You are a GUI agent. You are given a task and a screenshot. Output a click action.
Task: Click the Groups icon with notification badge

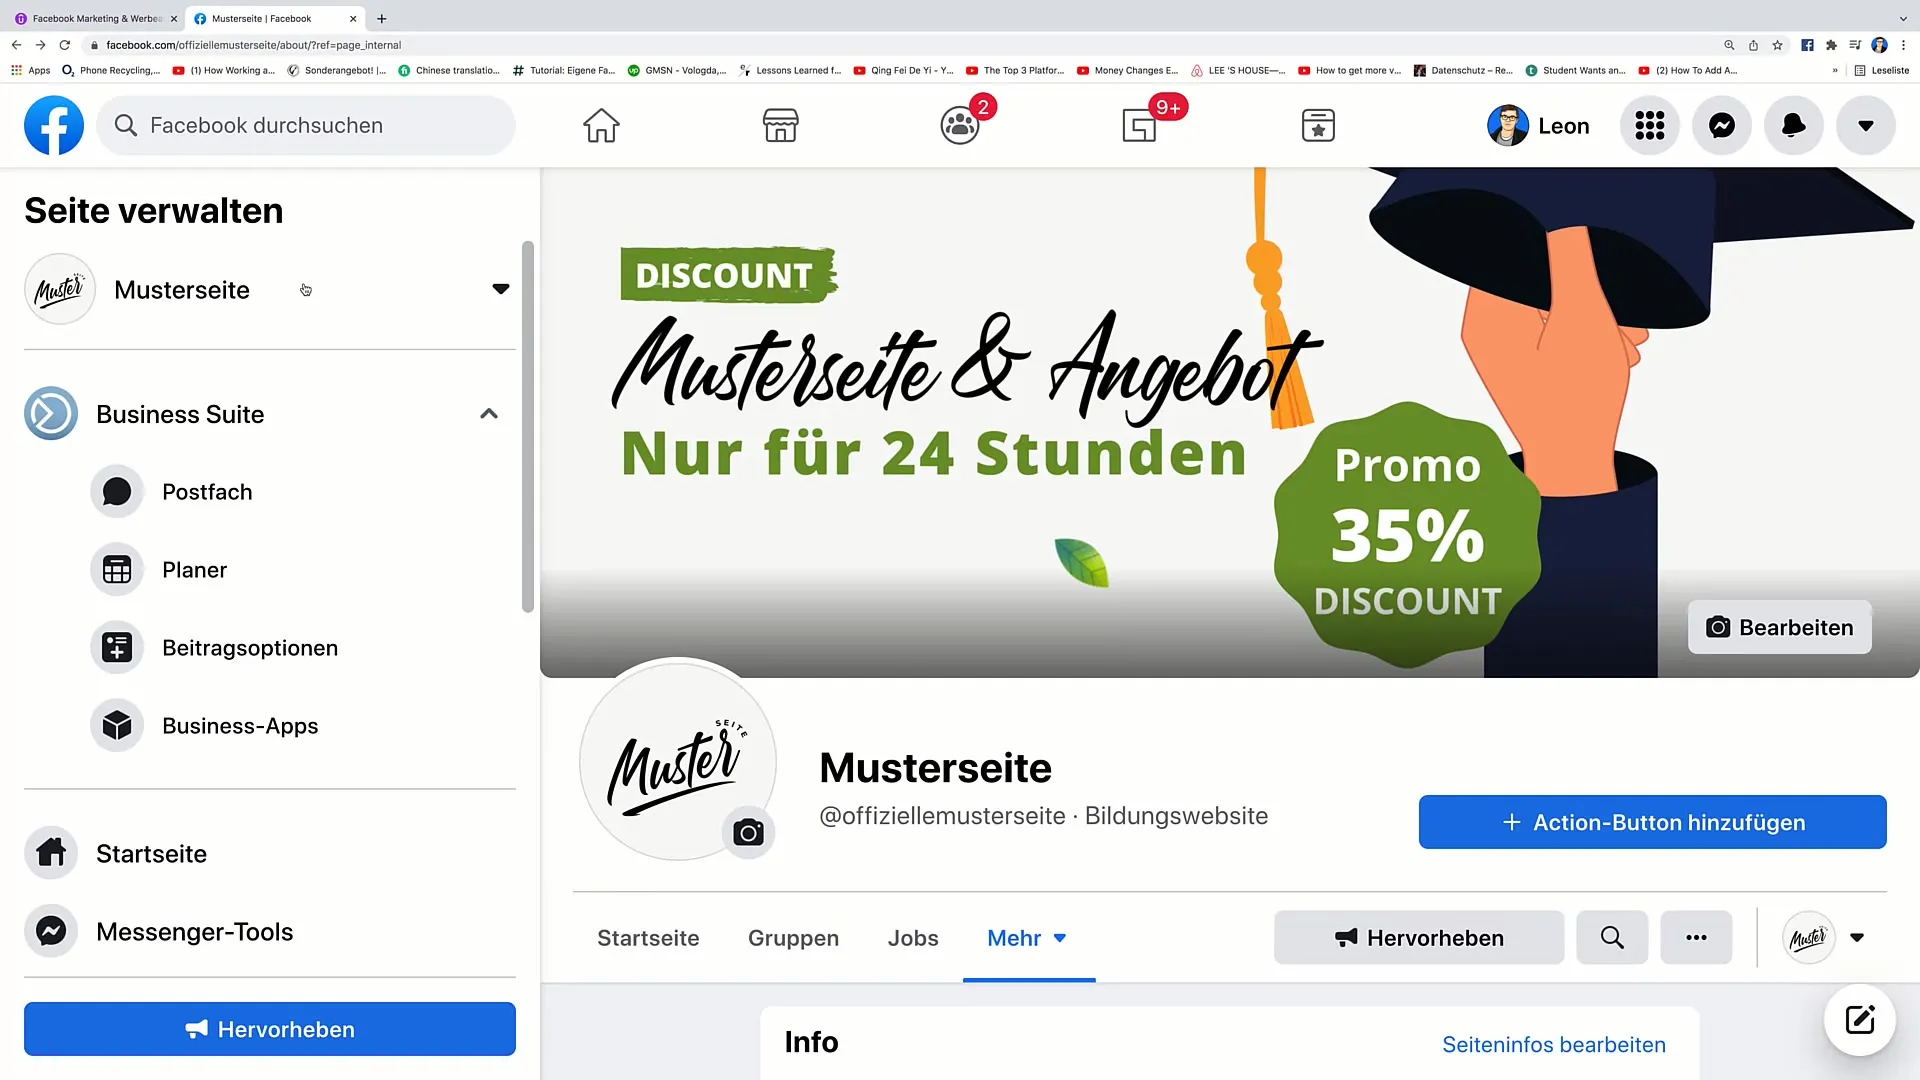(x=959, y=124)
